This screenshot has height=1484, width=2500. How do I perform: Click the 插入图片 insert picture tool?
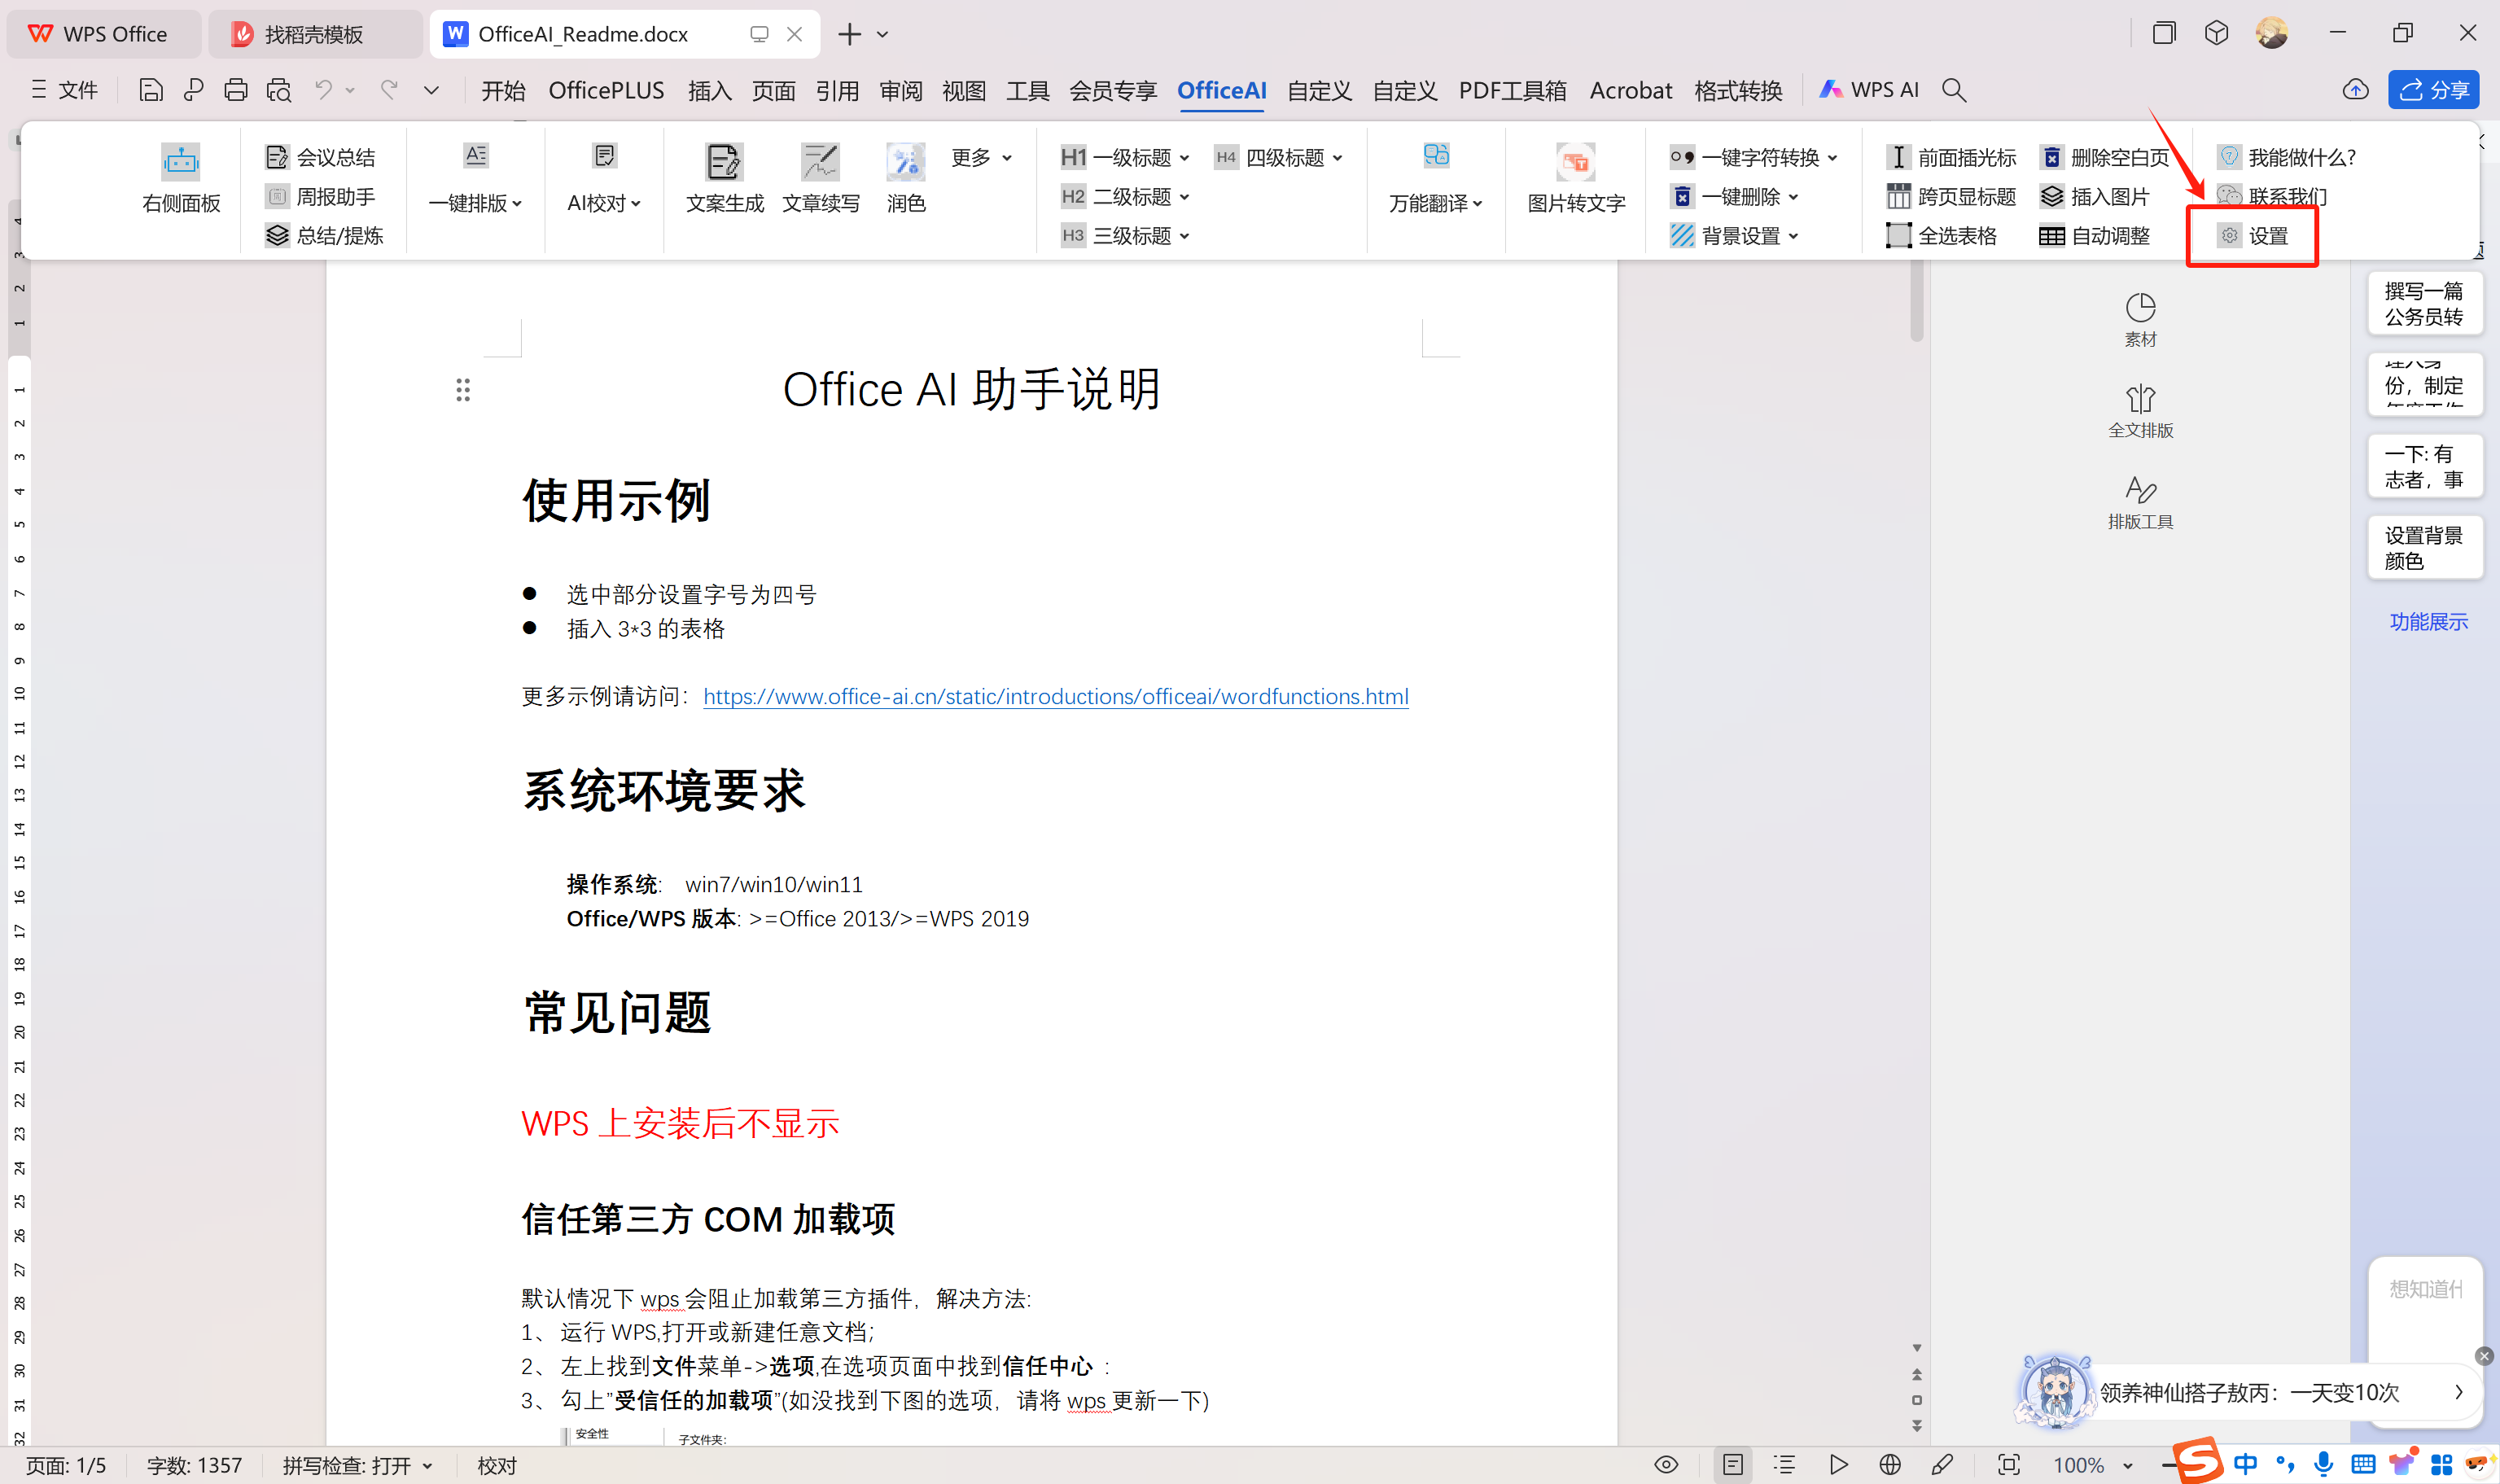pyautogui.click(x=2095, y=197)
